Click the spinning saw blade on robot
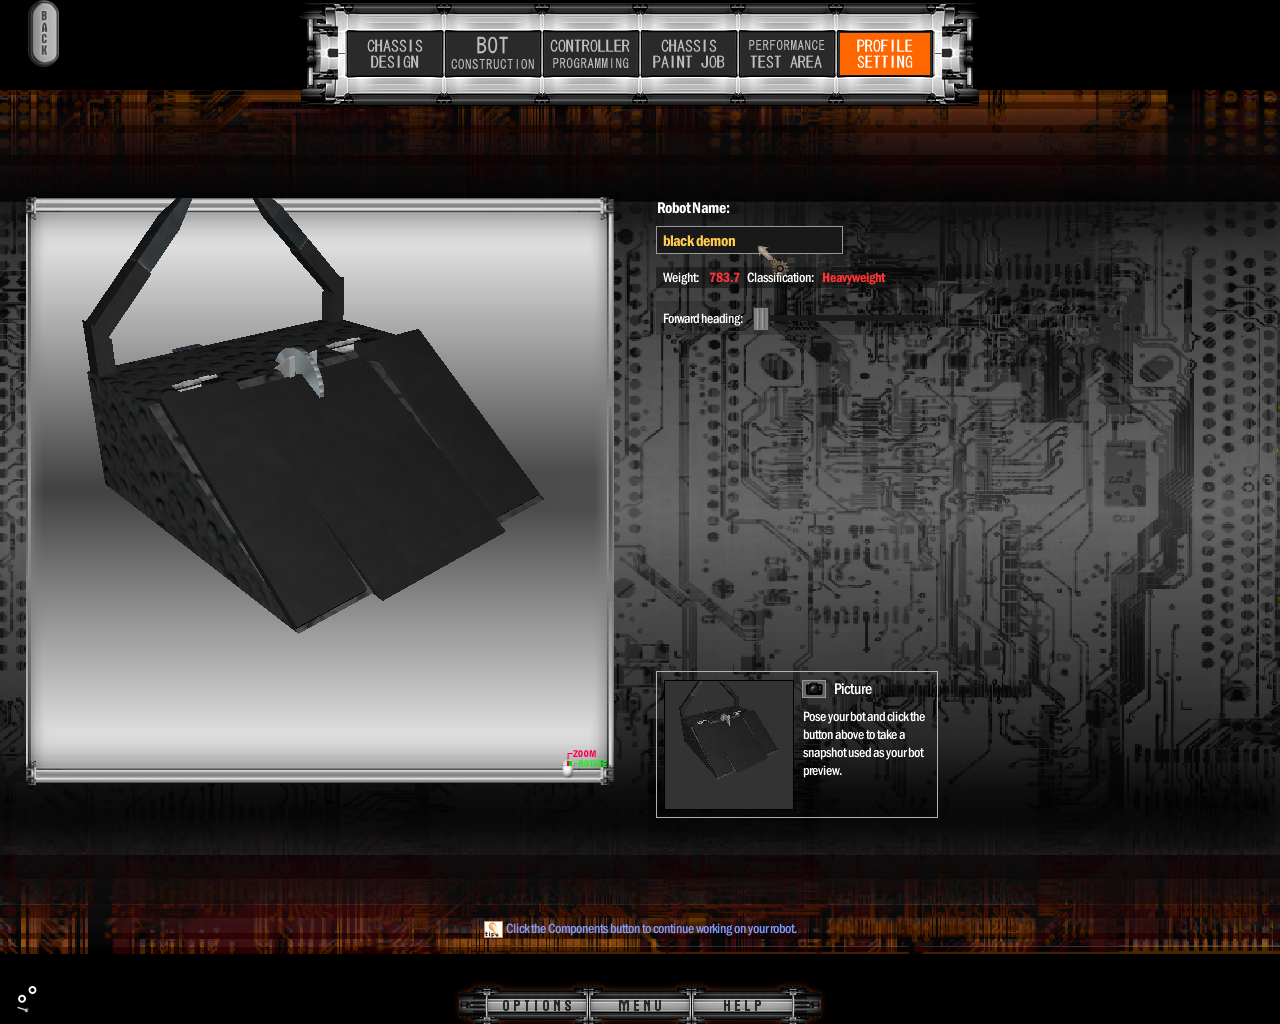 301,370
